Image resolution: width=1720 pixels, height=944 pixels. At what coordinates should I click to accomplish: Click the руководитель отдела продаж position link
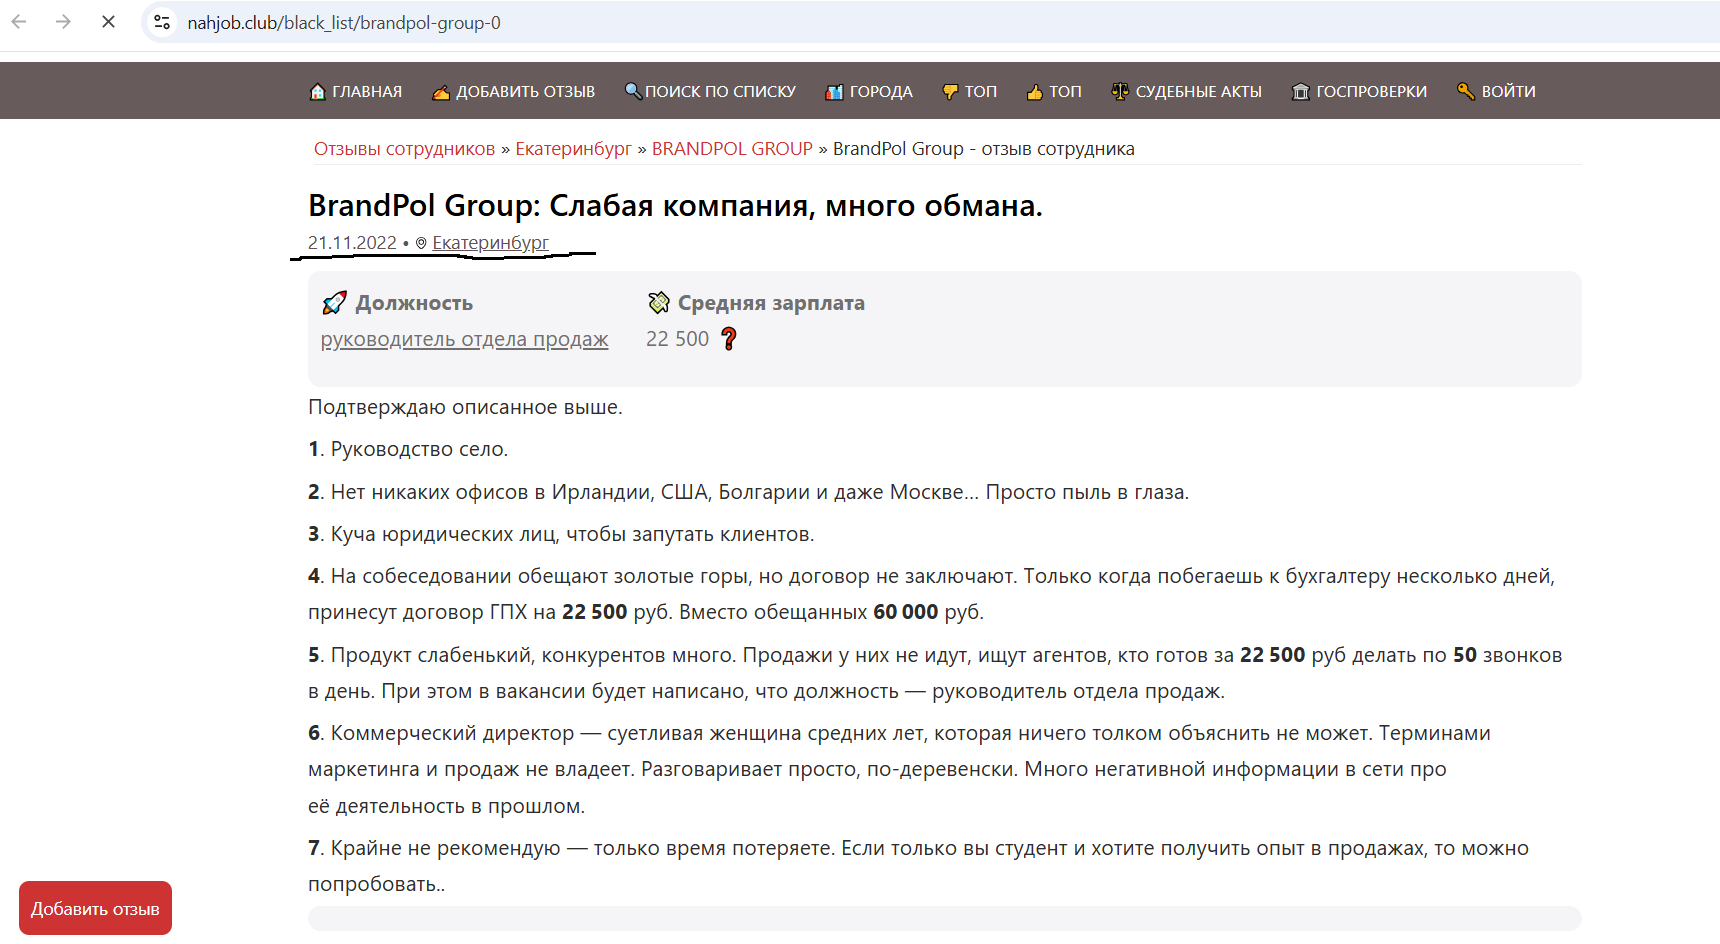point(464,340)
